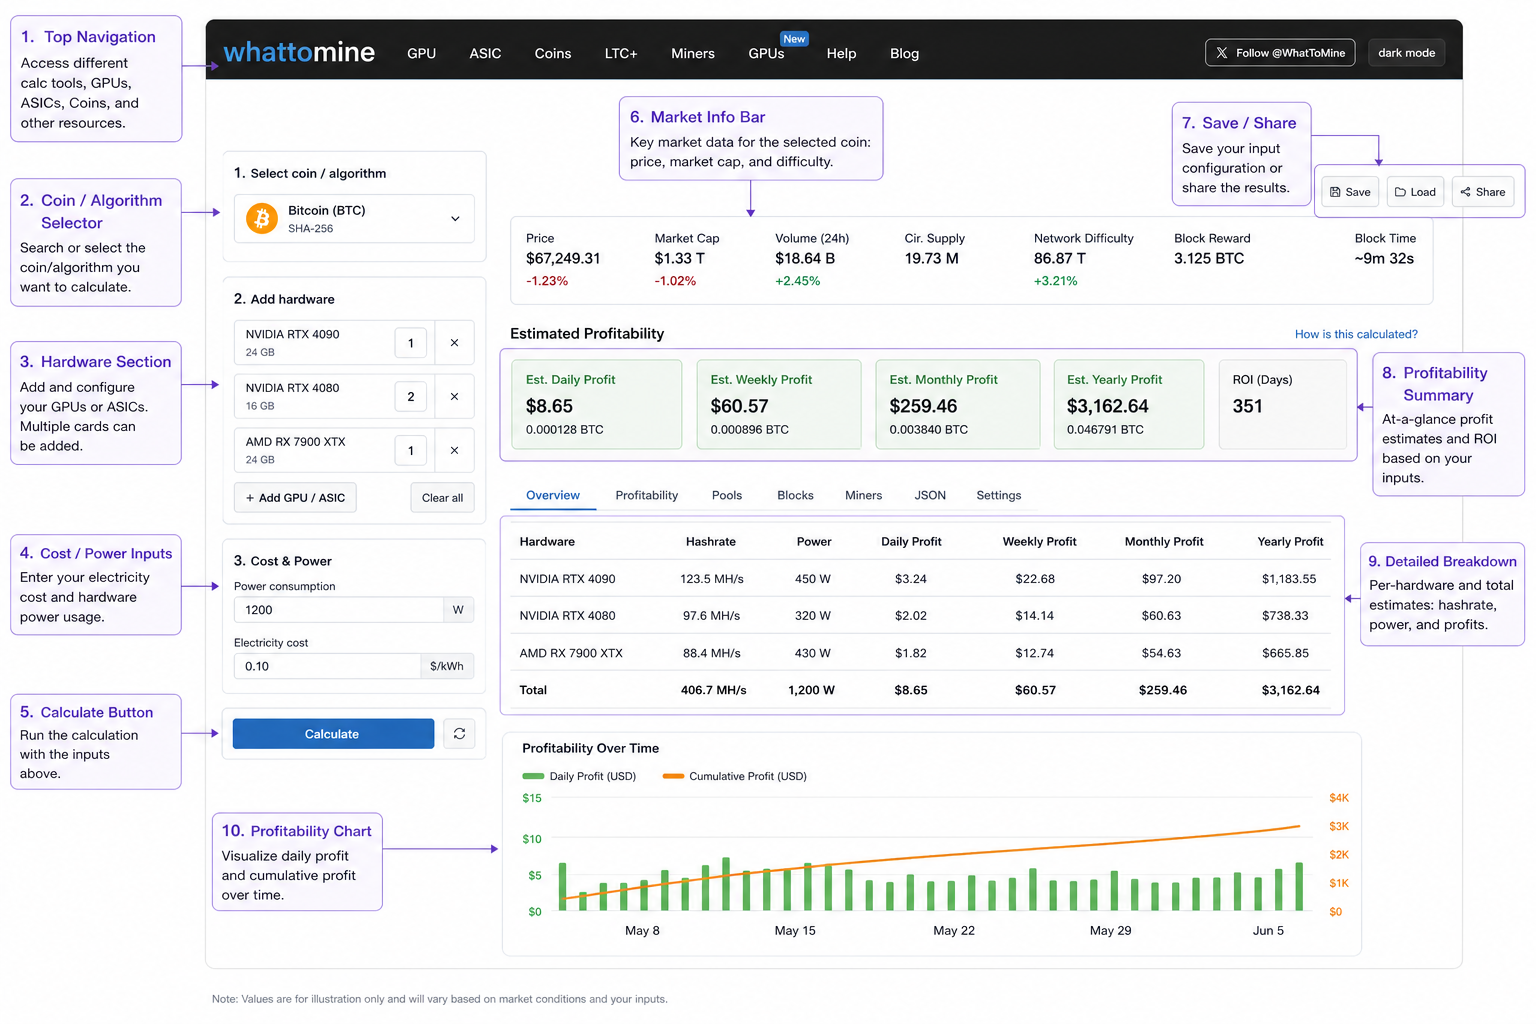Viewport: 1536px width, 1024px height.
Task: Click the Bitcoin coin icon
Action: point(262,218)
